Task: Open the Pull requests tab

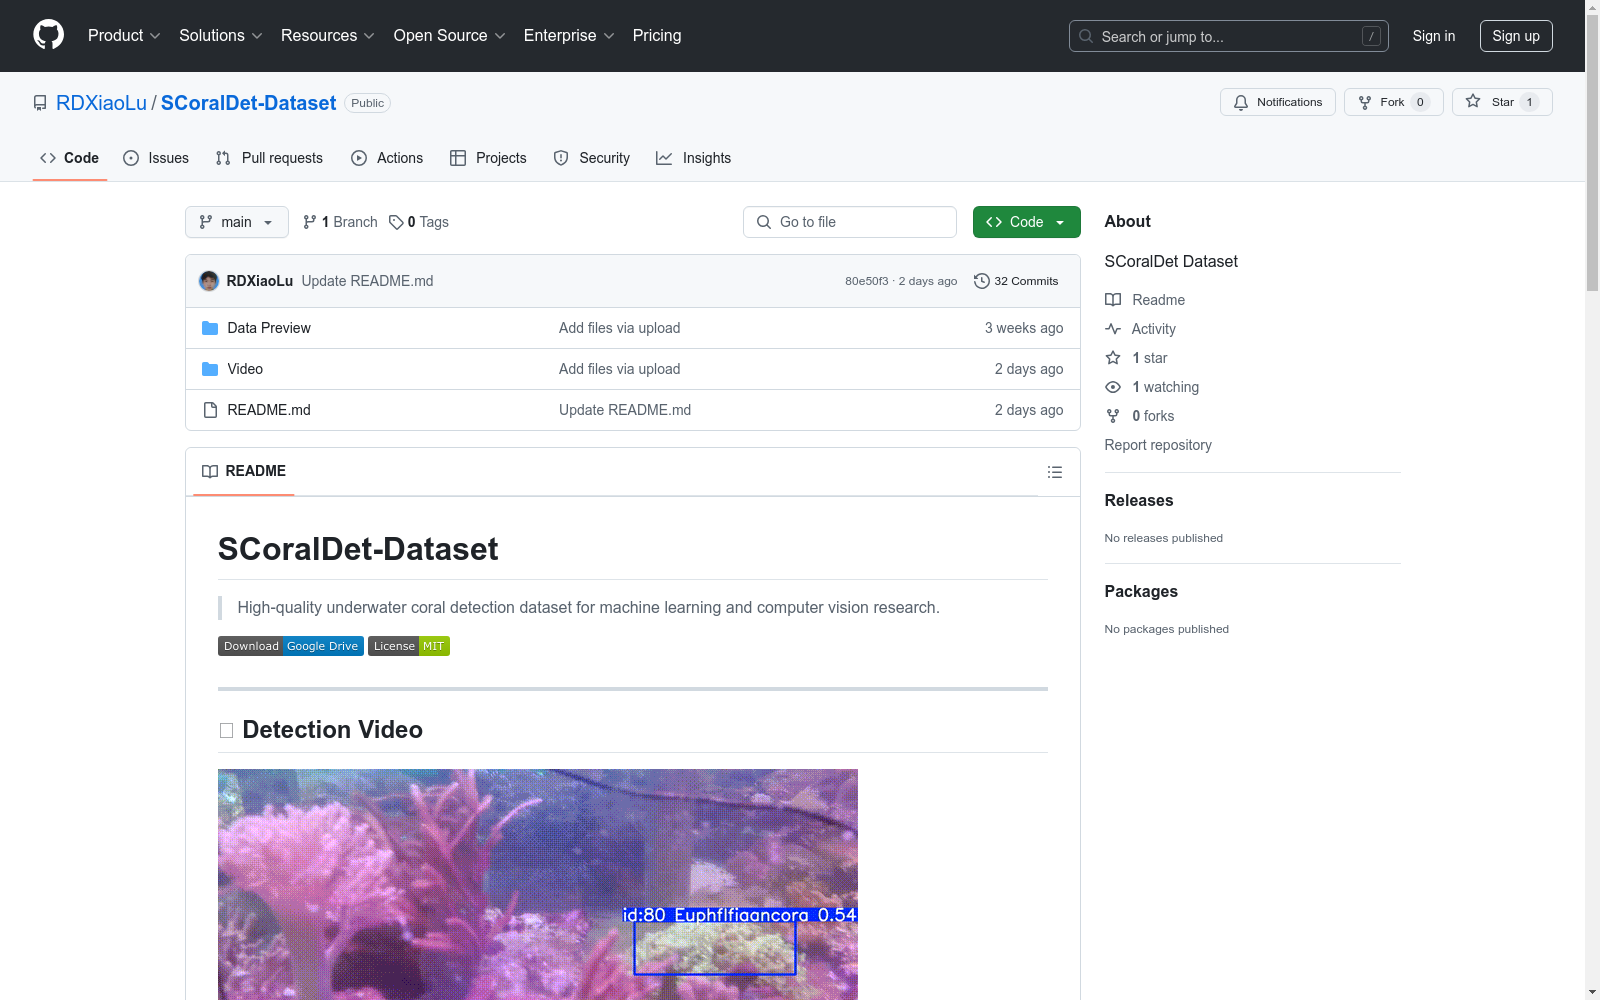Action: pos(269,158)
